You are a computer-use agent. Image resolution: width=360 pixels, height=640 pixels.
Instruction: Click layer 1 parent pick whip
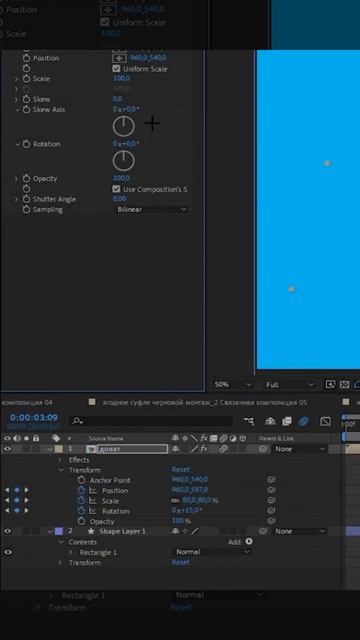264,449
